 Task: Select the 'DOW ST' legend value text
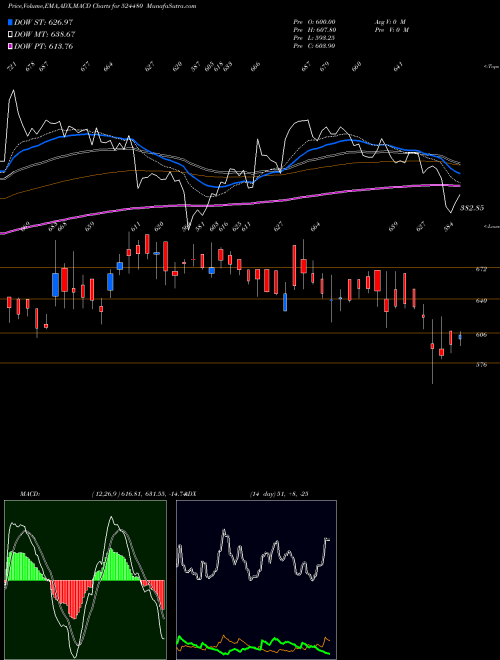[x=43, y=22]
